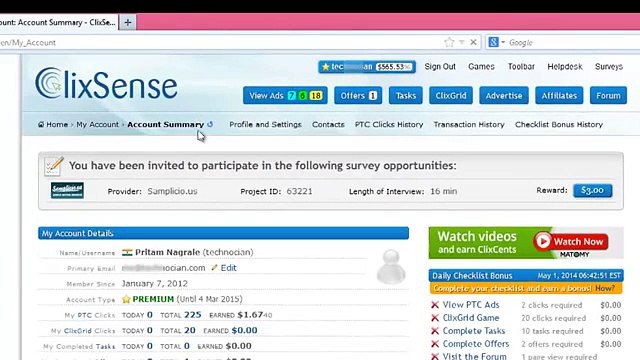The width and height of the screenshot is (640, 360).
Task: Go to Helpdesk
Action: 565,67
